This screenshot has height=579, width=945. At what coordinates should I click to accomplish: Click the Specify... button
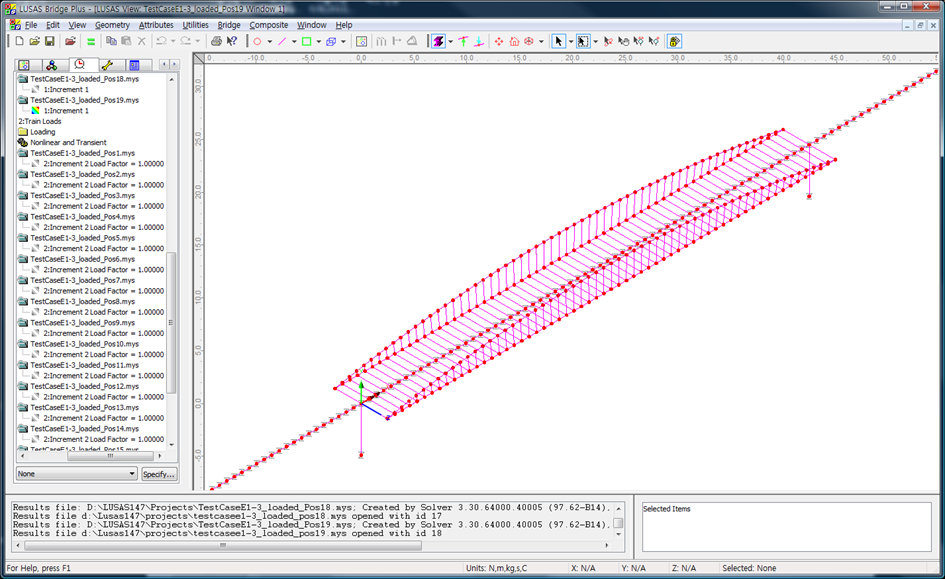tap(159, 474)
